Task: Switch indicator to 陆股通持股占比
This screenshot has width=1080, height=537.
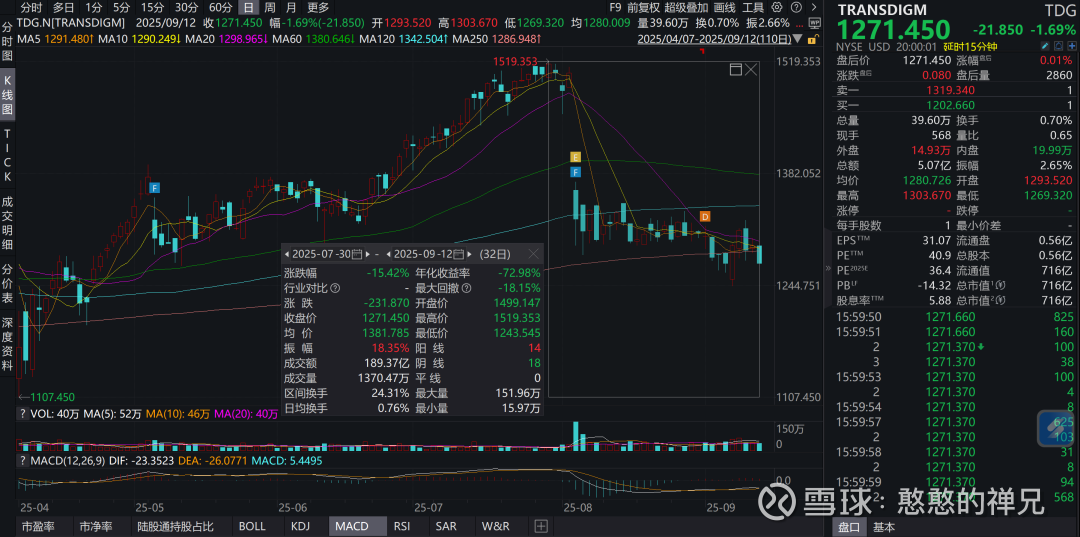Action: pos(178,527)
